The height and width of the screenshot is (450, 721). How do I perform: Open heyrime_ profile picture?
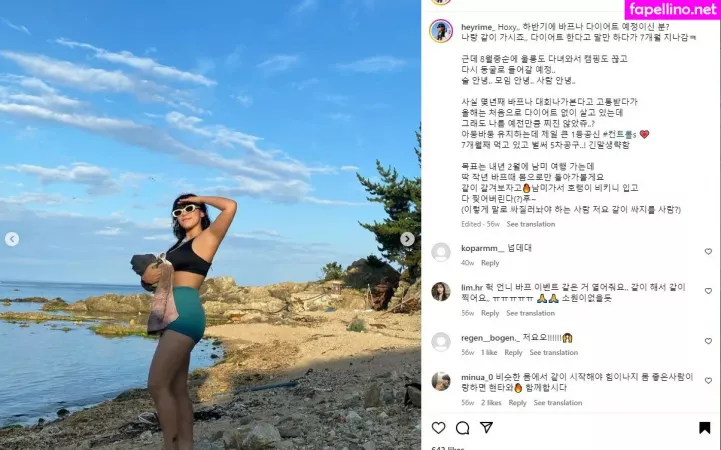(441, 31)
